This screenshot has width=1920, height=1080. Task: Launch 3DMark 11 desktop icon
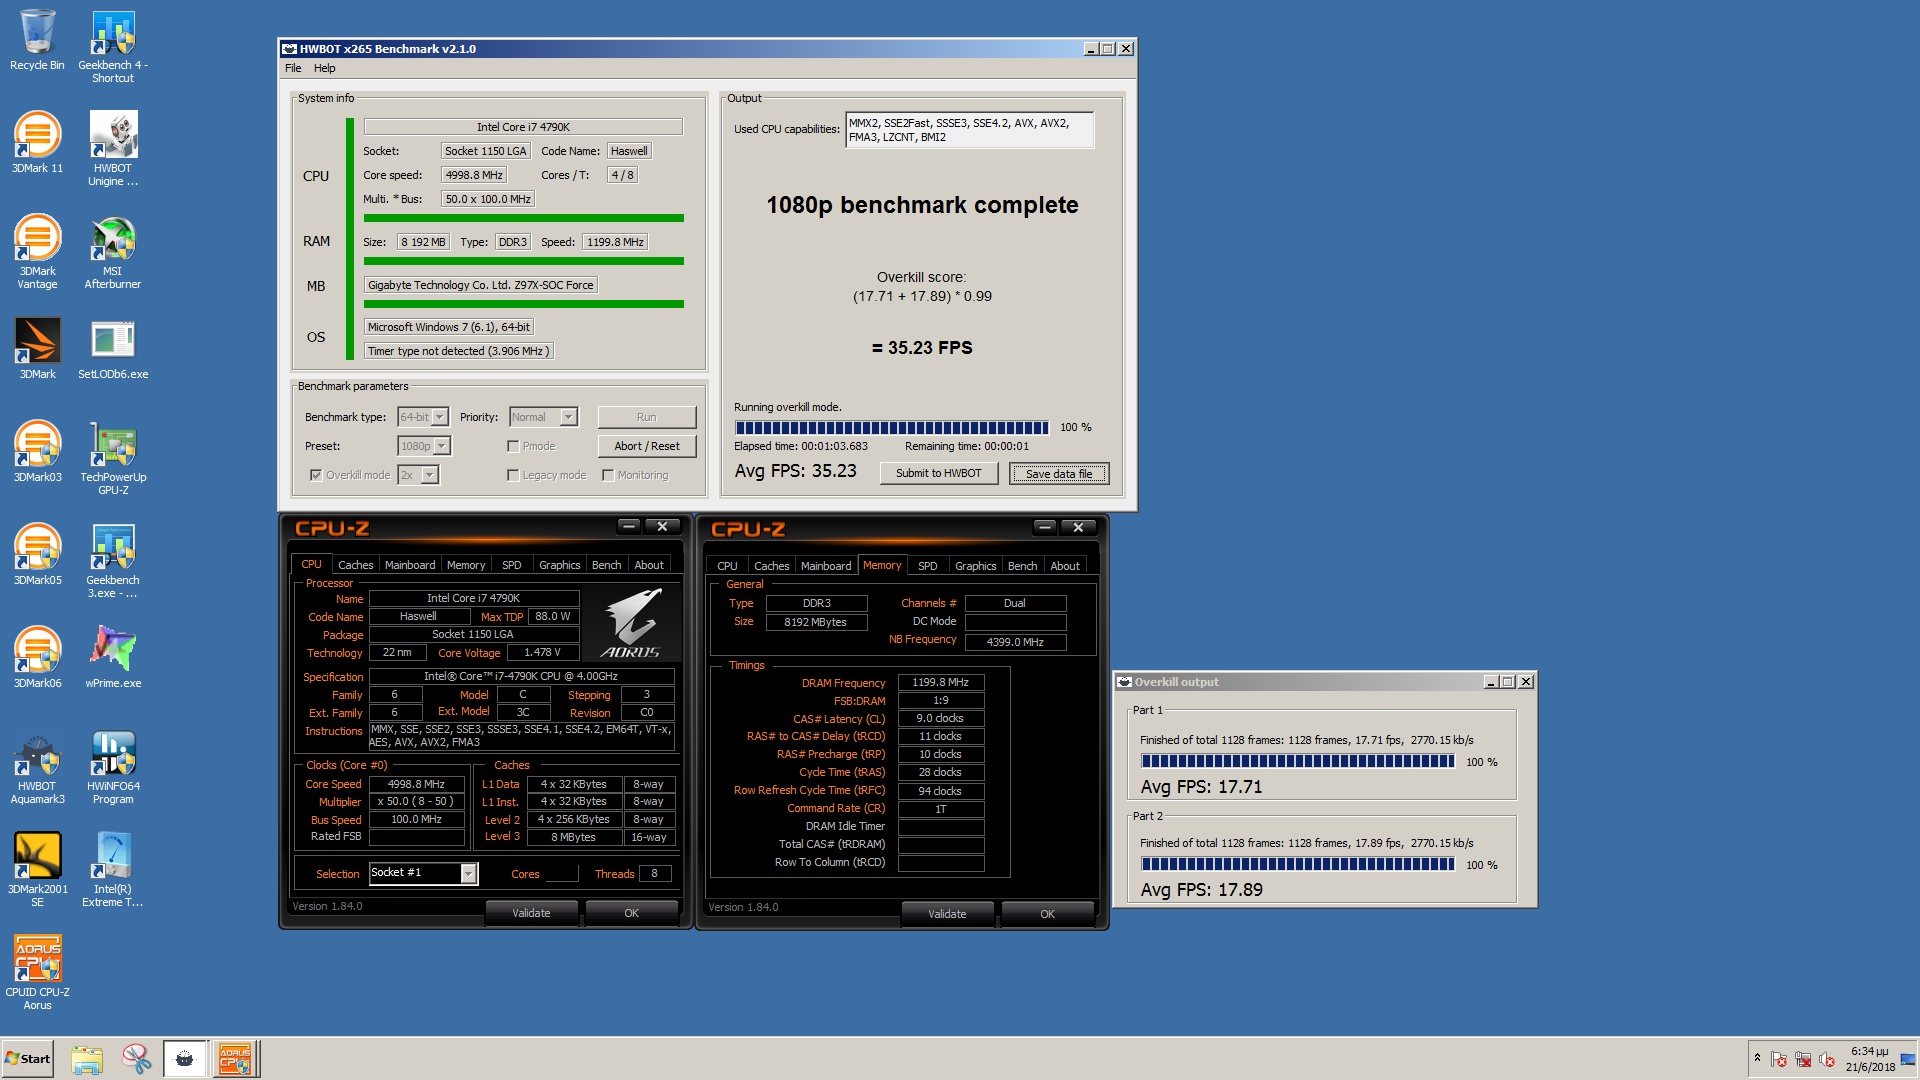pos(37,142)
